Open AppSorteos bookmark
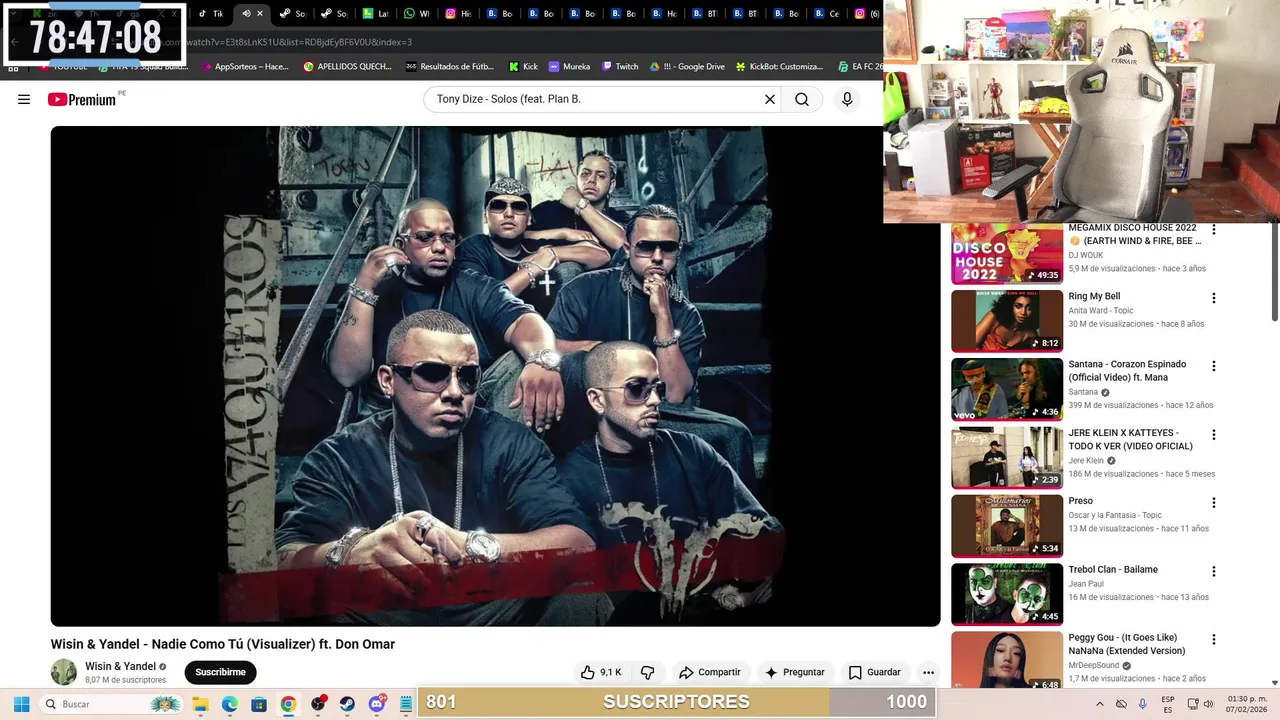 [x=245, y=66]
